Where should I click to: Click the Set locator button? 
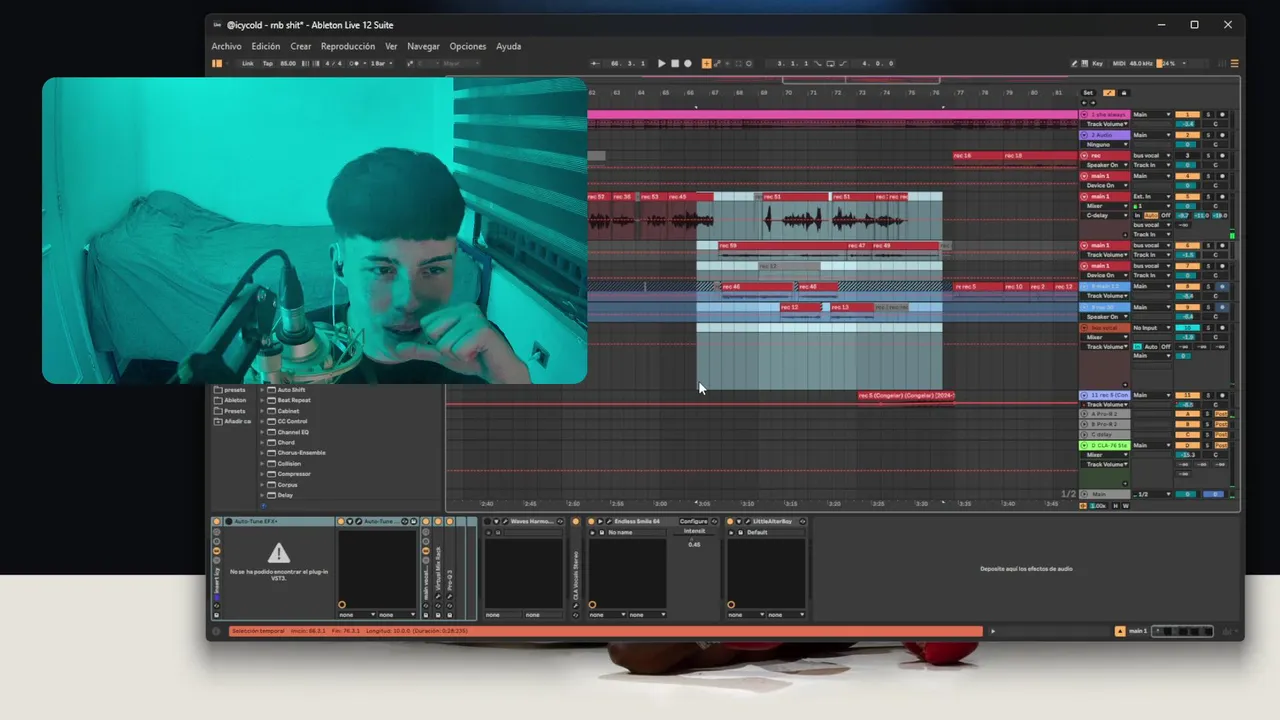(x=1088, y=93)
